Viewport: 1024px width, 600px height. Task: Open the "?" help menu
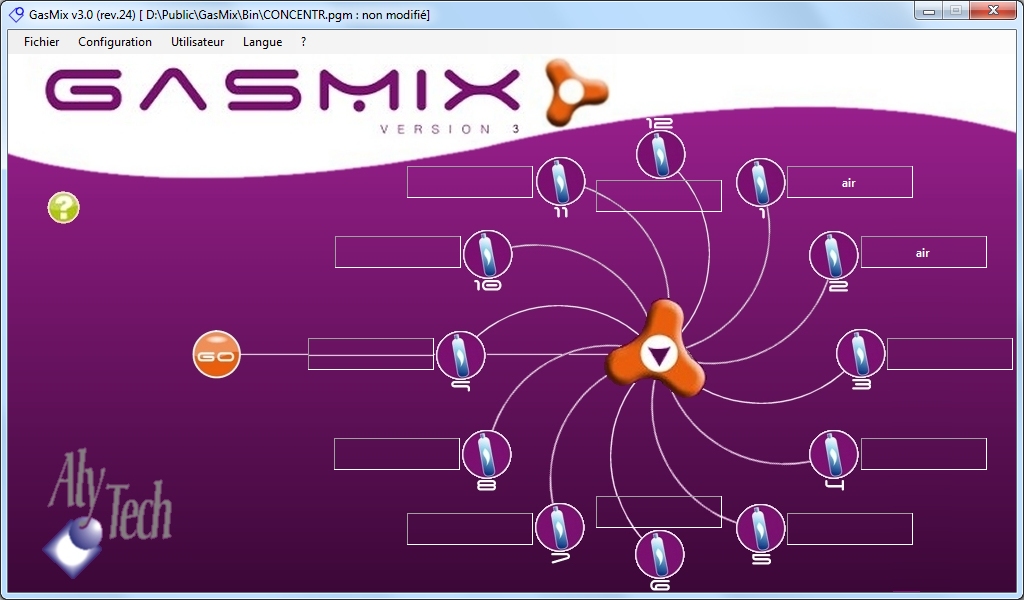303,42
